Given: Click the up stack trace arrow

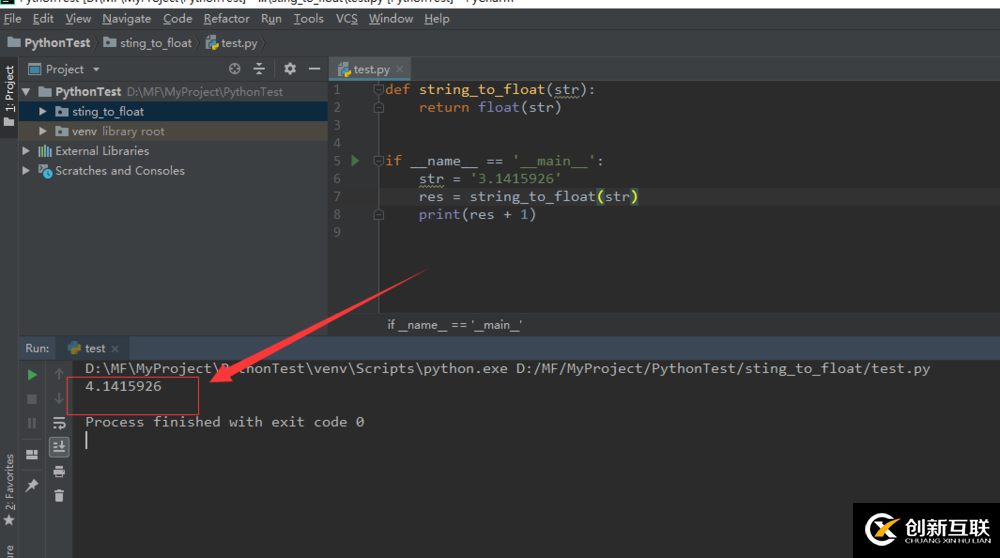Looking at the screenshot, I should (59, 374).
